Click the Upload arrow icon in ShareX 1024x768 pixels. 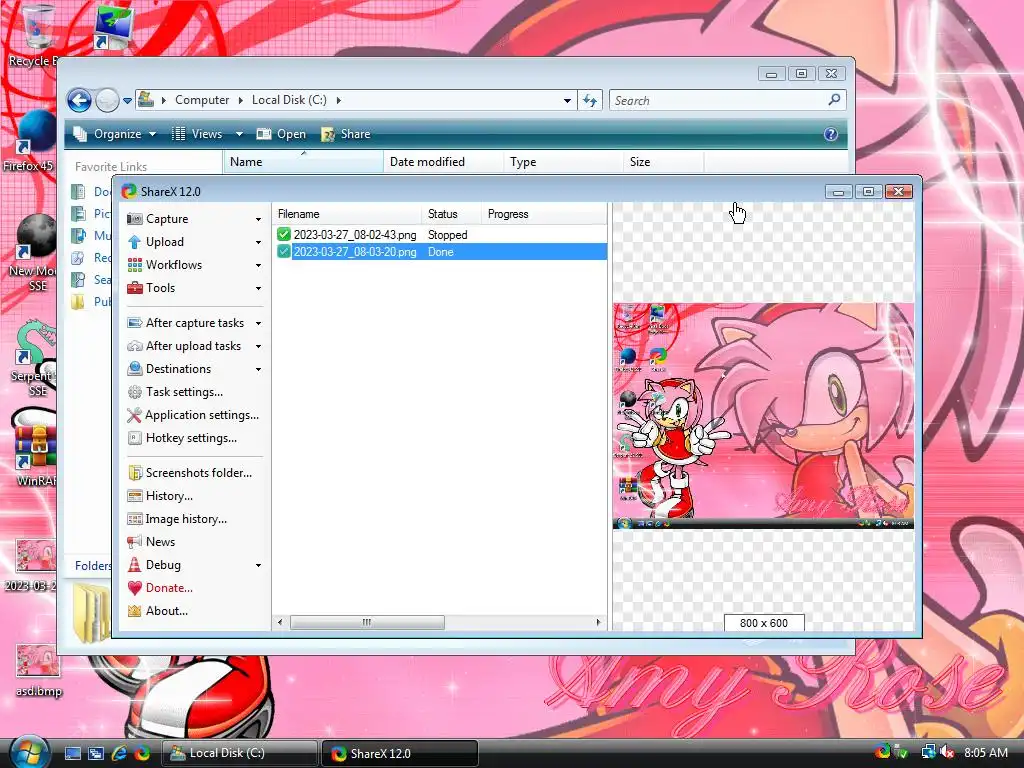(x=135, y=242)
